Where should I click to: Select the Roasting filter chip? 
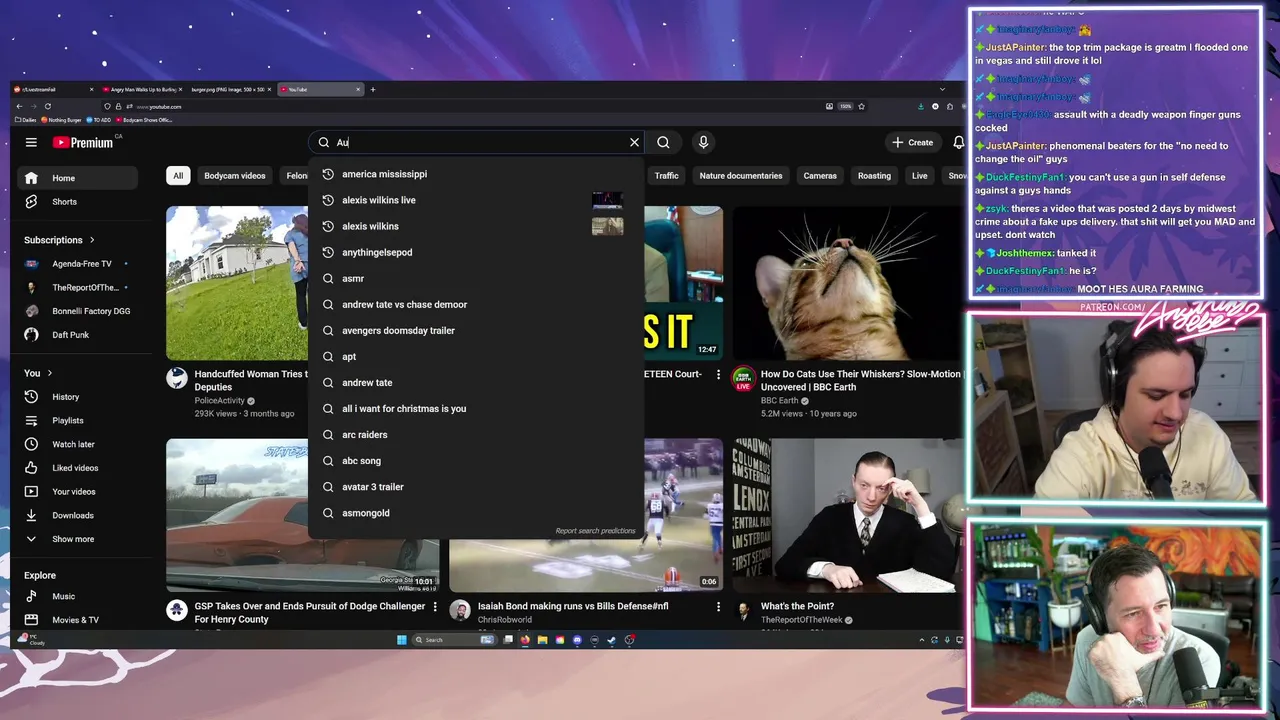tap(874, 176)
